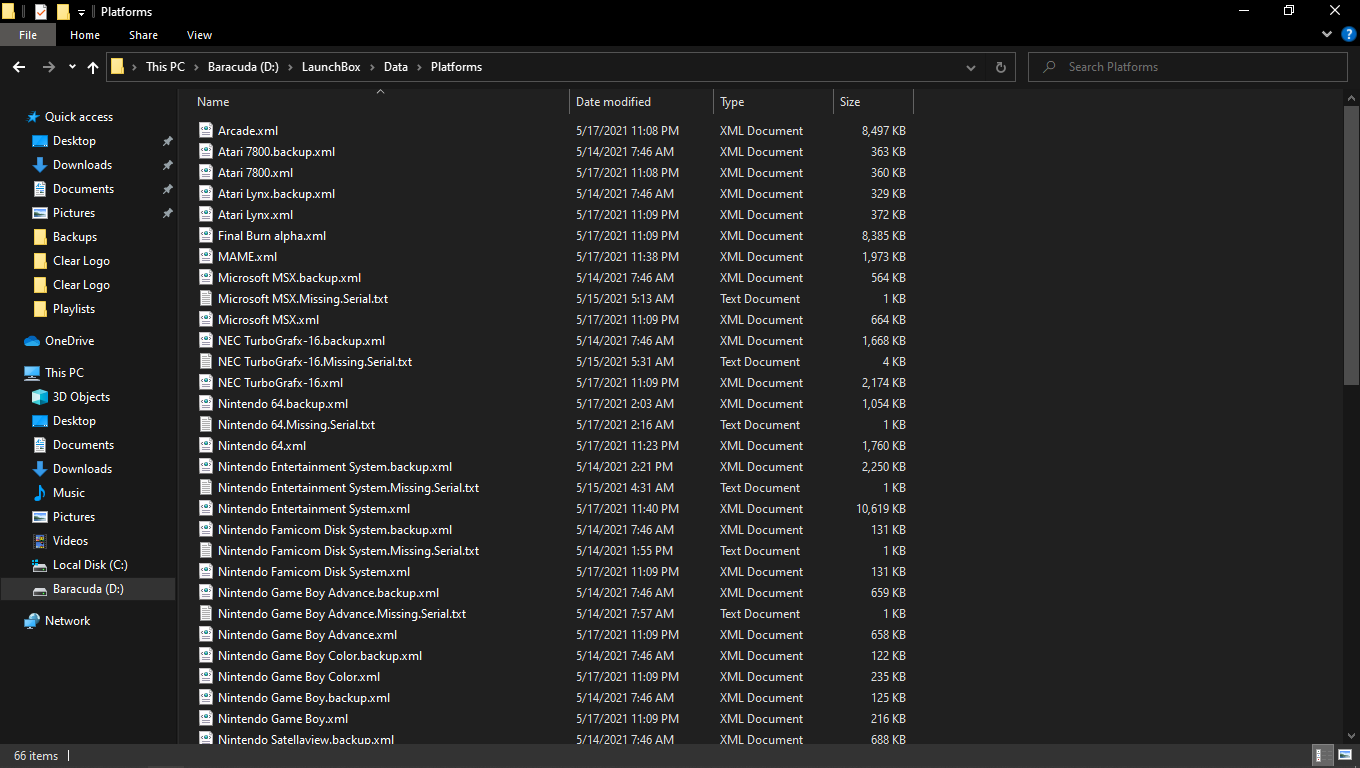
Task: Select Nintendo Famicom Disk System.Missing.Serial.txt icon
Action: [x=206, y=551]
